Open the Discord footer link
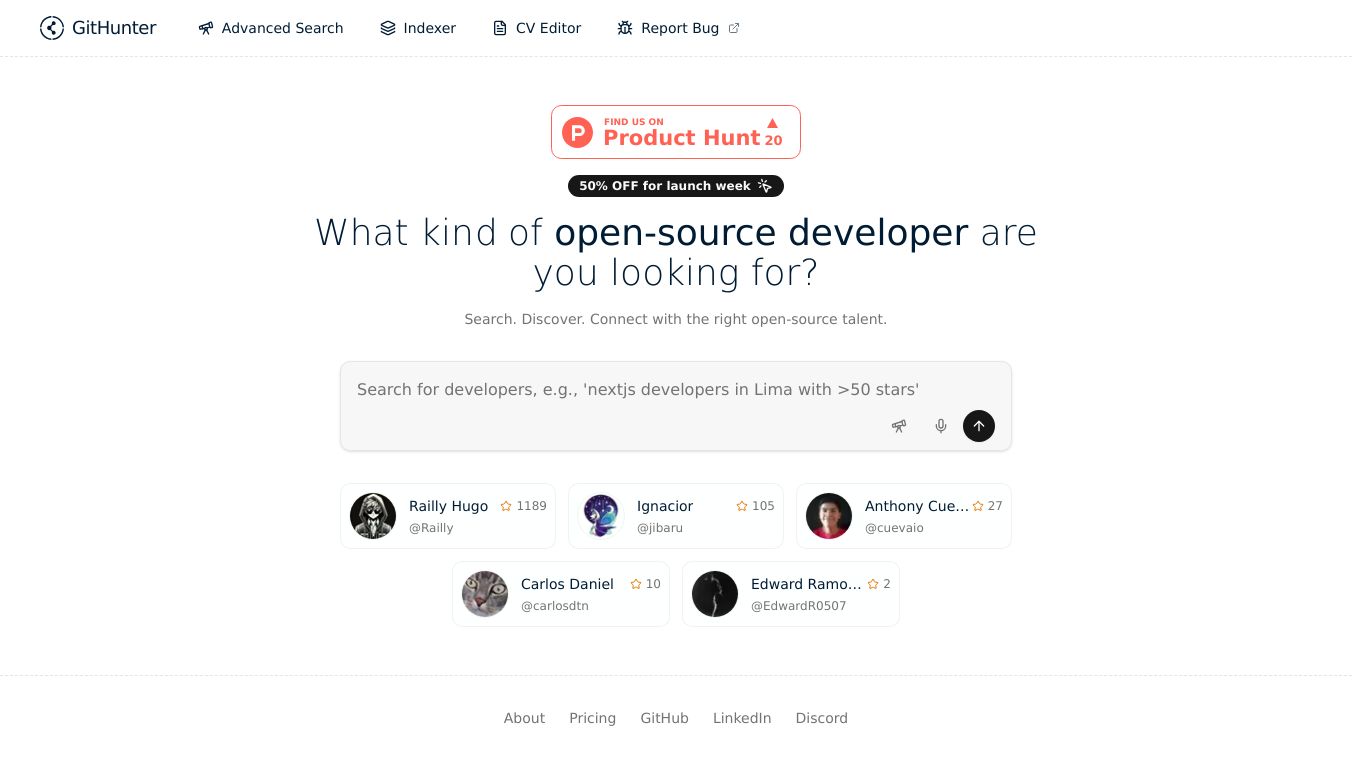This screenshot has height=760, width=1352. 822,718
